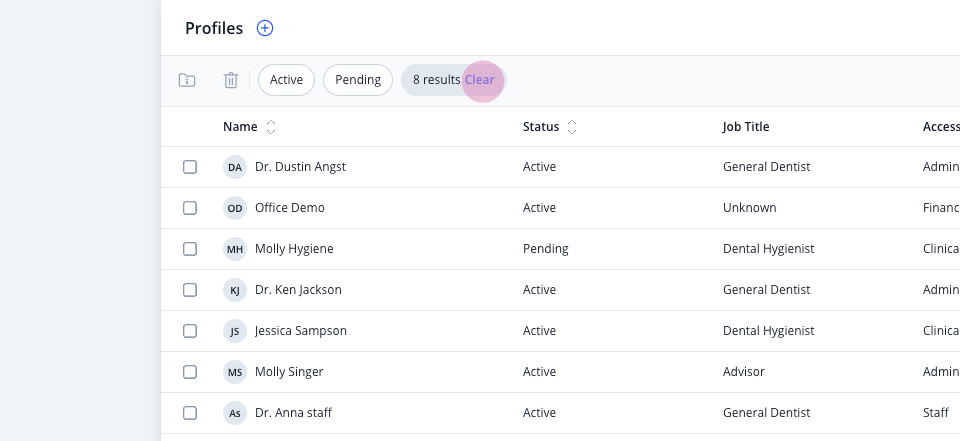The image size is (960, 441).
Task: Filter profiles by Pending chip
Action: click(358, 80)
